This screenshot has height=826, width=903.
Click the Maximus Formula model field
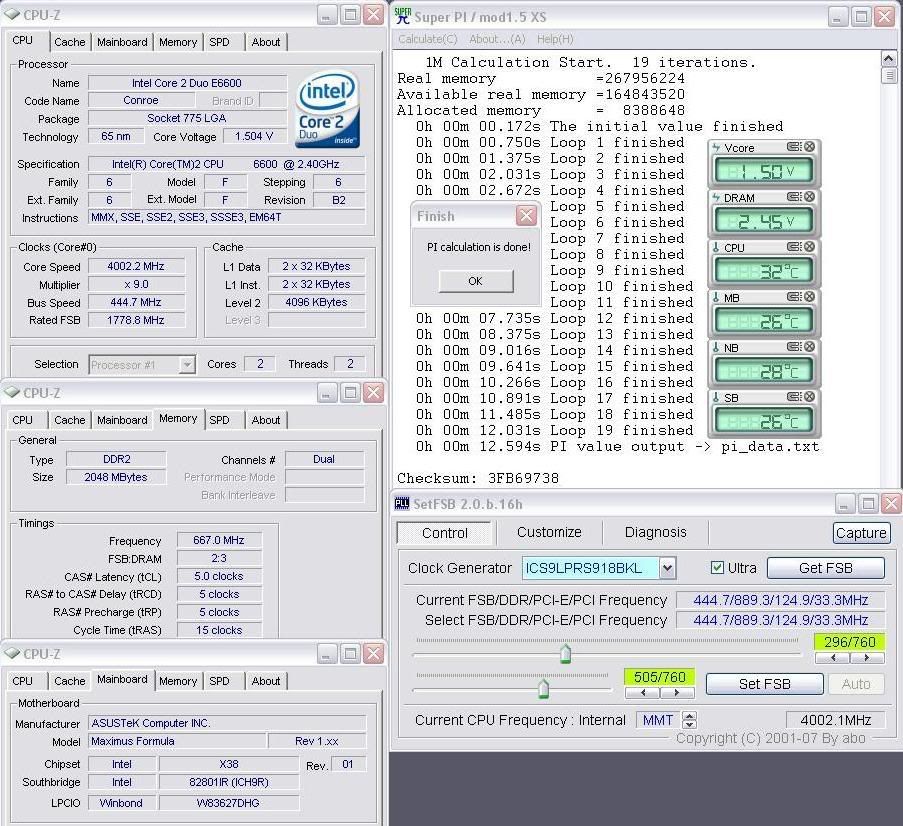coord(177,741)
